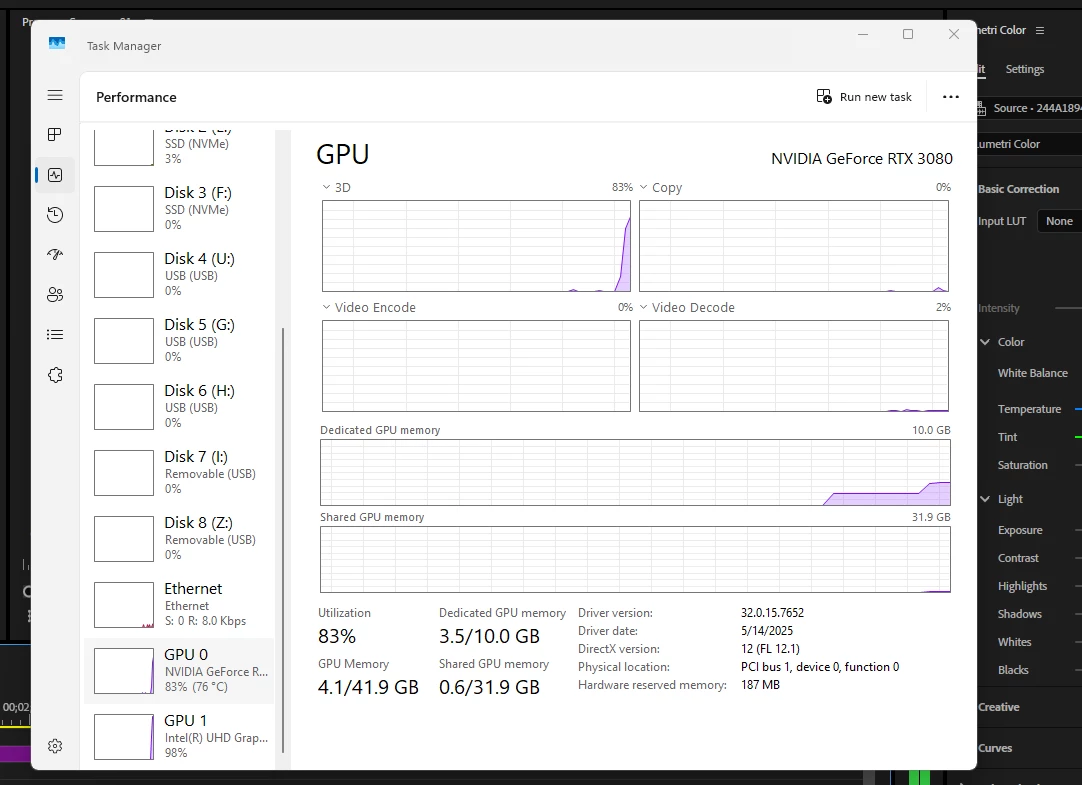Image resolution: width=1082 pixels, height=785 pixels.
Task: Open the Curves section in Lumetri
Action: tap(995, 748)
